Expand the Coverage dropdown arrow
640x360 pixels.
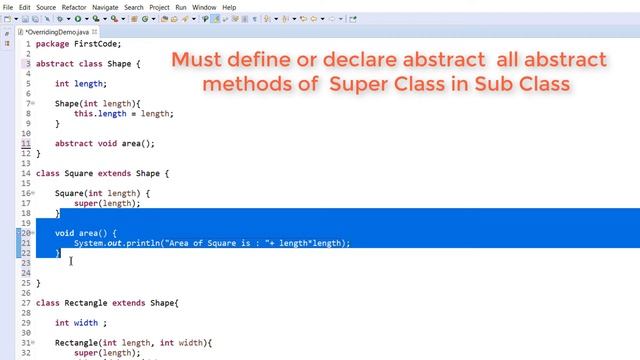click(x=105, y=19)
